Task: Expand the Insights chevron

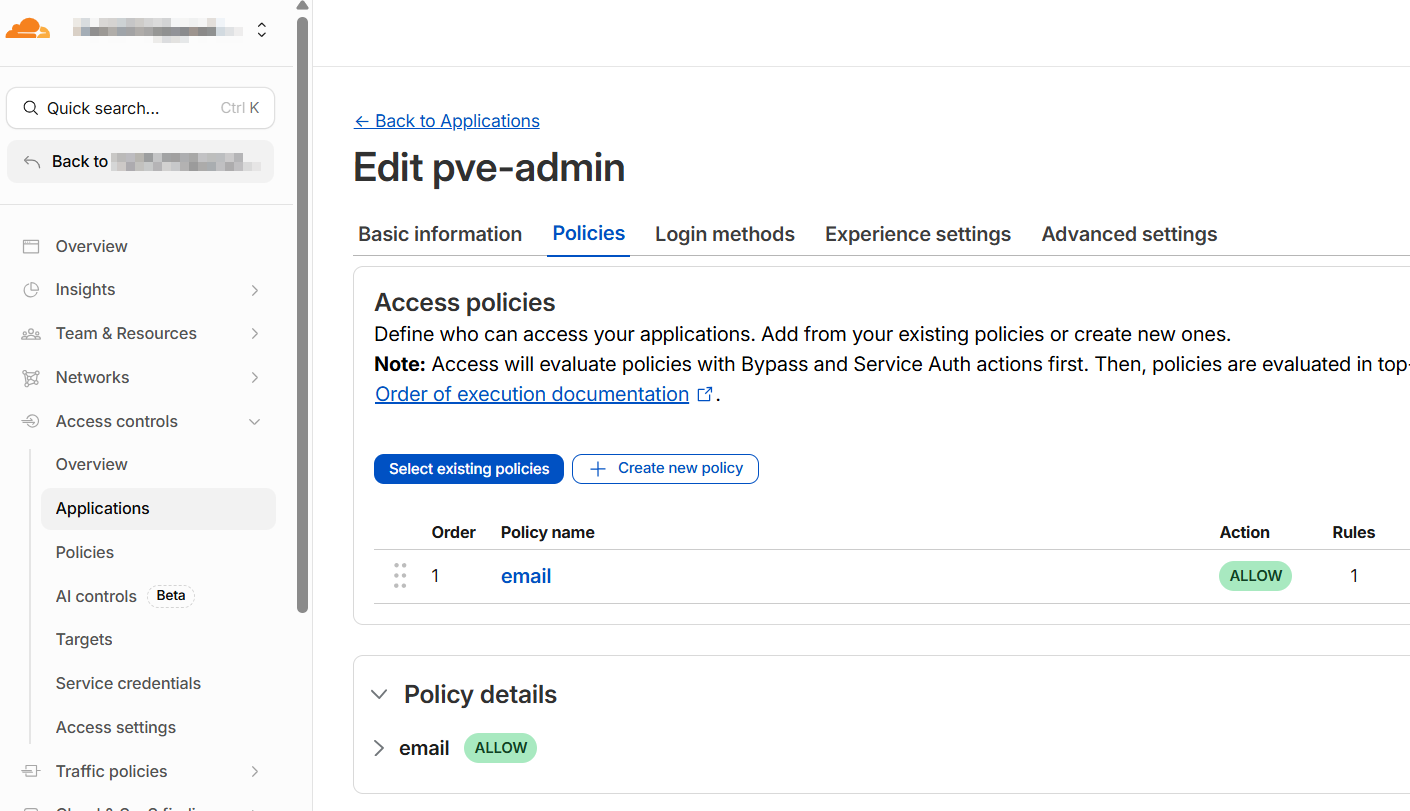Action: tap(255, 290)
